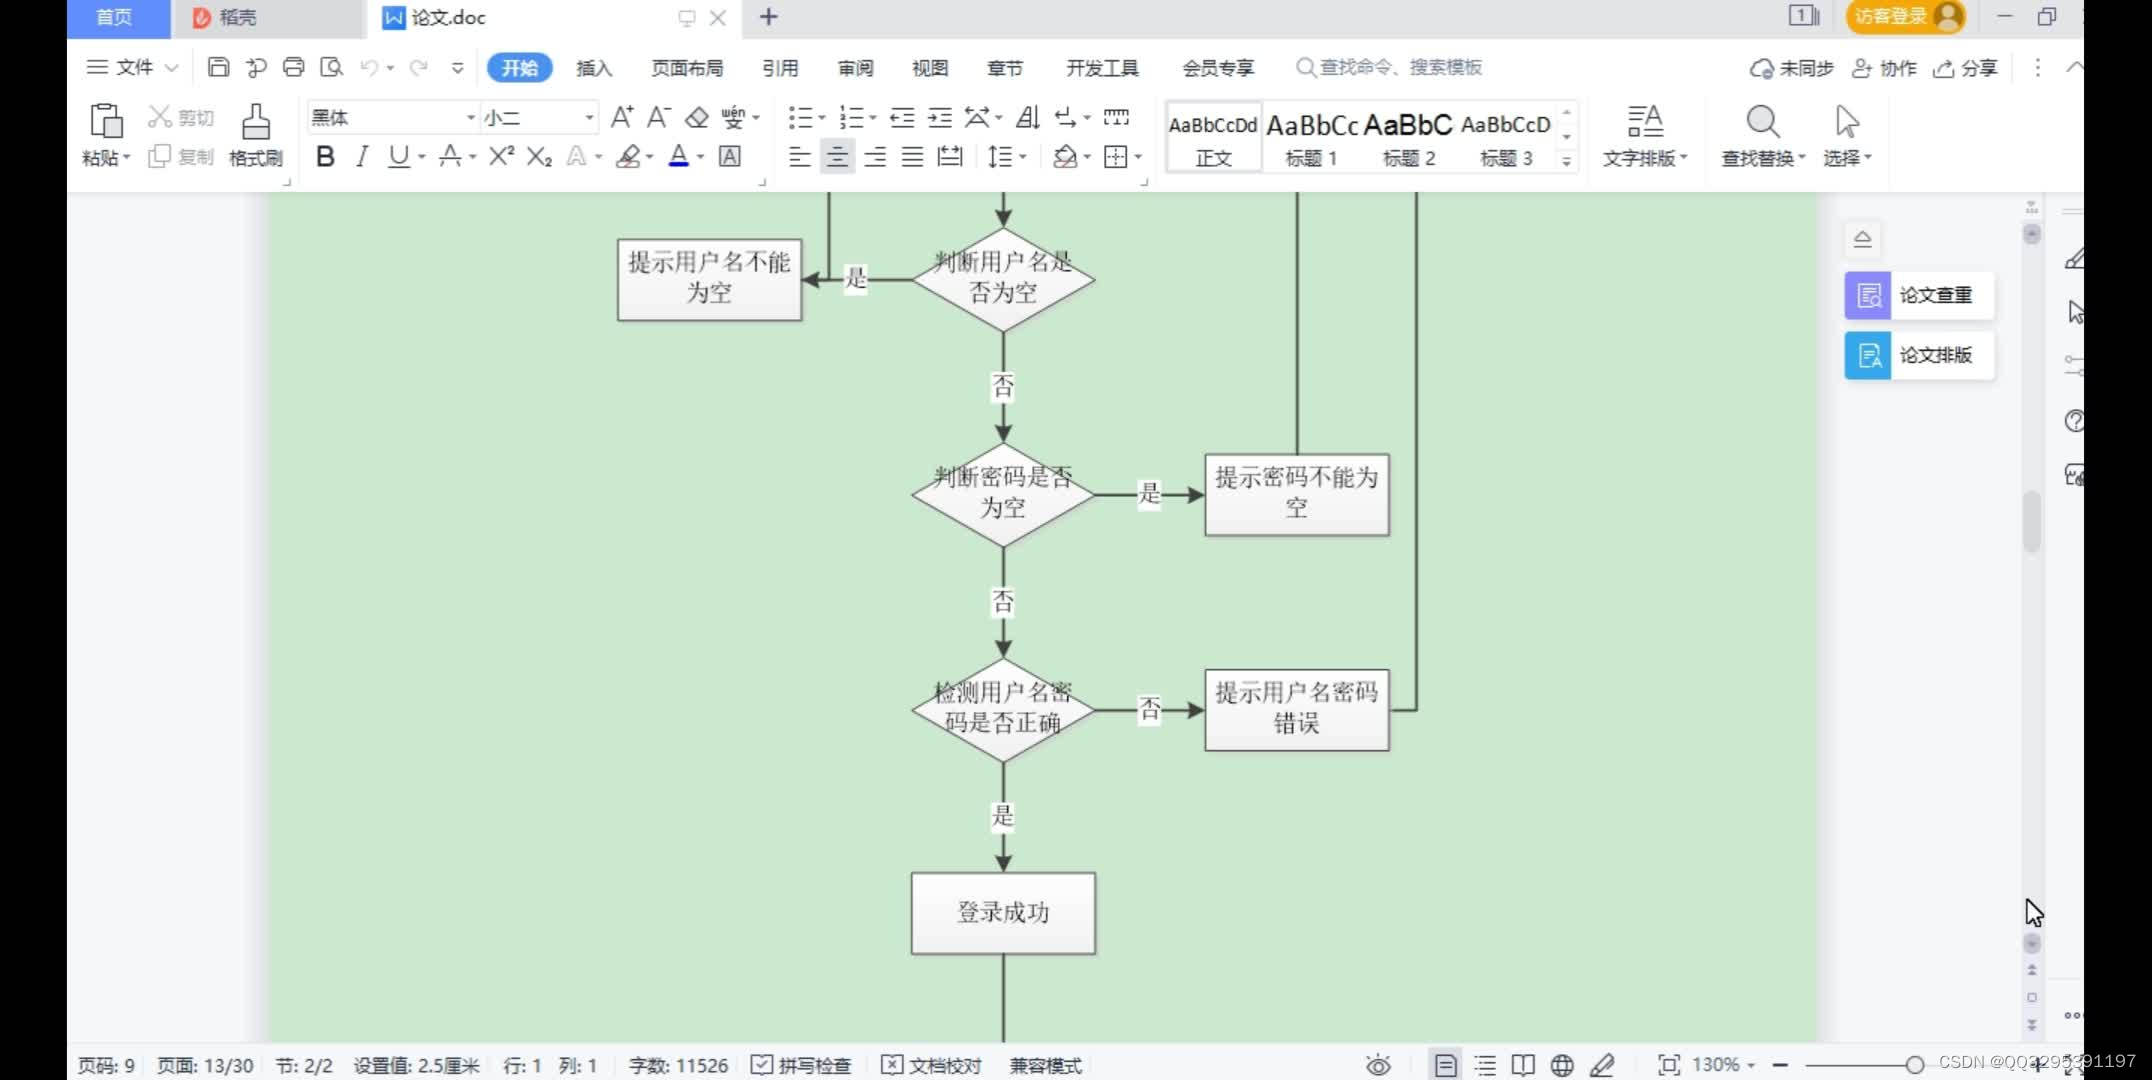
Task: Toggle align left
Action: coord(799,156)
